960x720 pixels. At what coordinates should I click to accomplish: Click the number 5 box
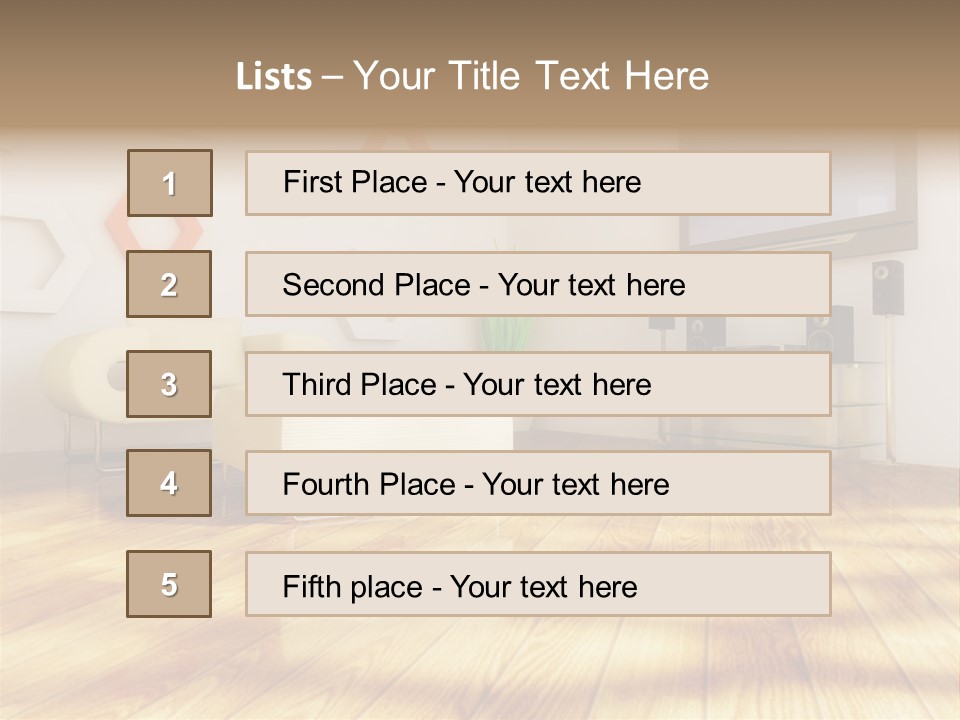click(x=169, y=584)
